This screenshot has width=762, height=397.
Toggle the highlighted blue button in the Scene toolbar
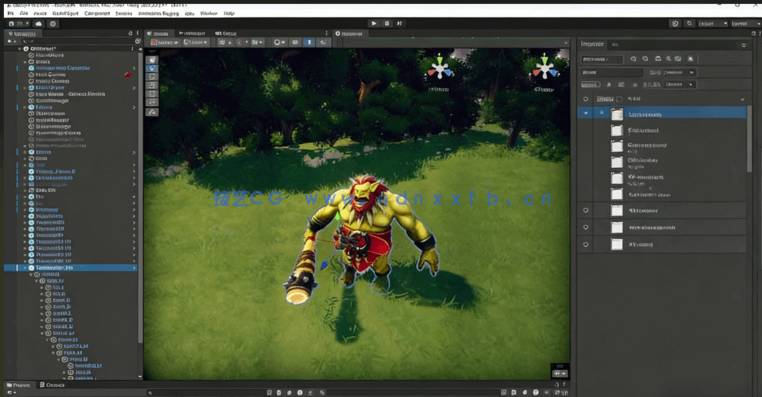(x=309, y=42)
